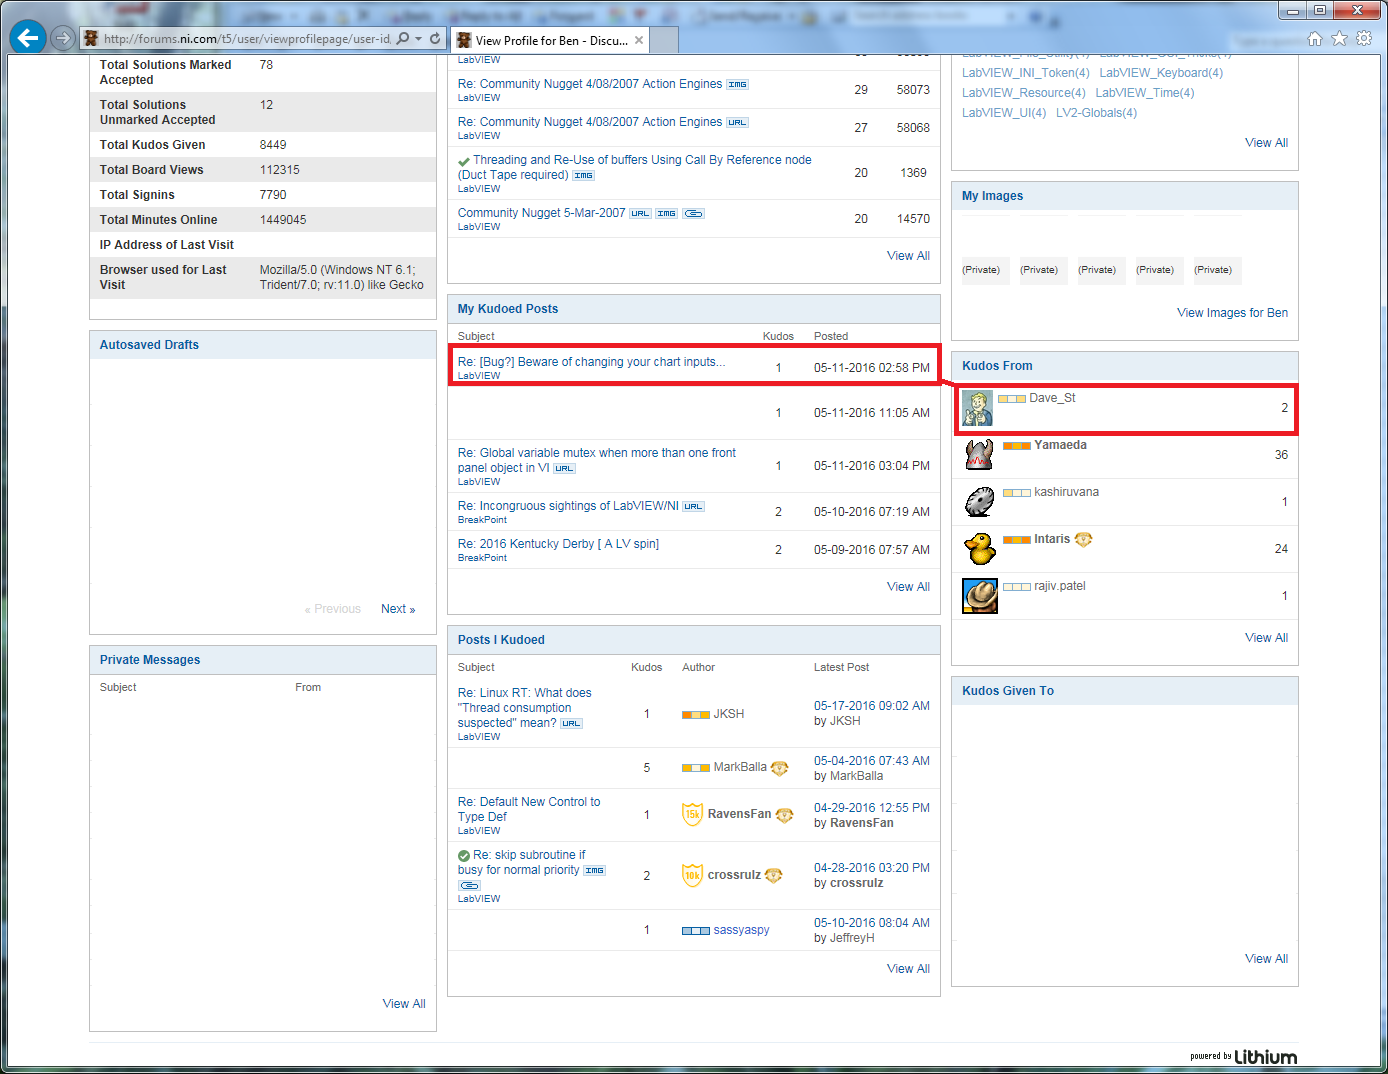Viewport: 1388px width, 1074px height.
Task: Click RavensFan's 15k rank badge icon
Action: 692,814
